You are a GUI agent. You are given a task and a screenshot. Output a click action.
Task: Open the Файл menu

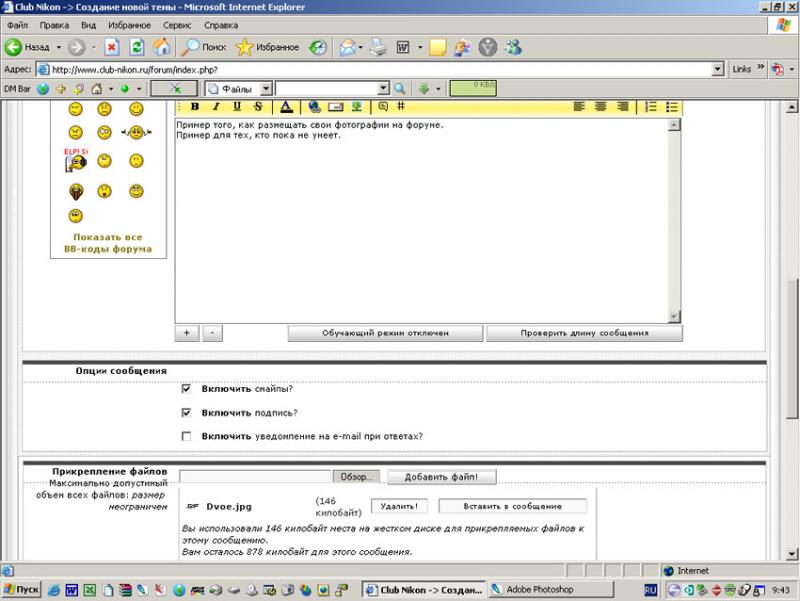tap(17, 25)
